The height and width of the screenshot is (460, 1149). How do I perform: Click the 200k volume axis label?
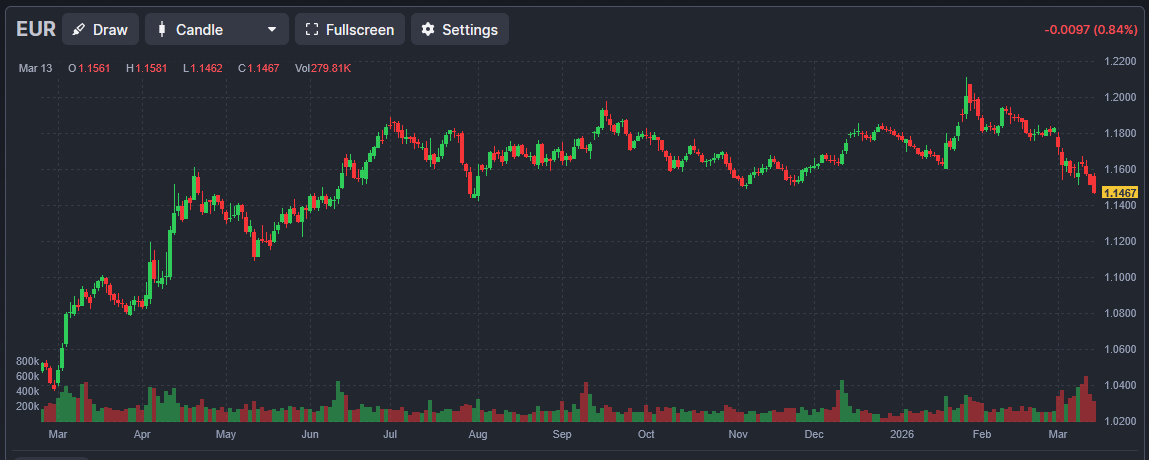[x=27, y=406]
